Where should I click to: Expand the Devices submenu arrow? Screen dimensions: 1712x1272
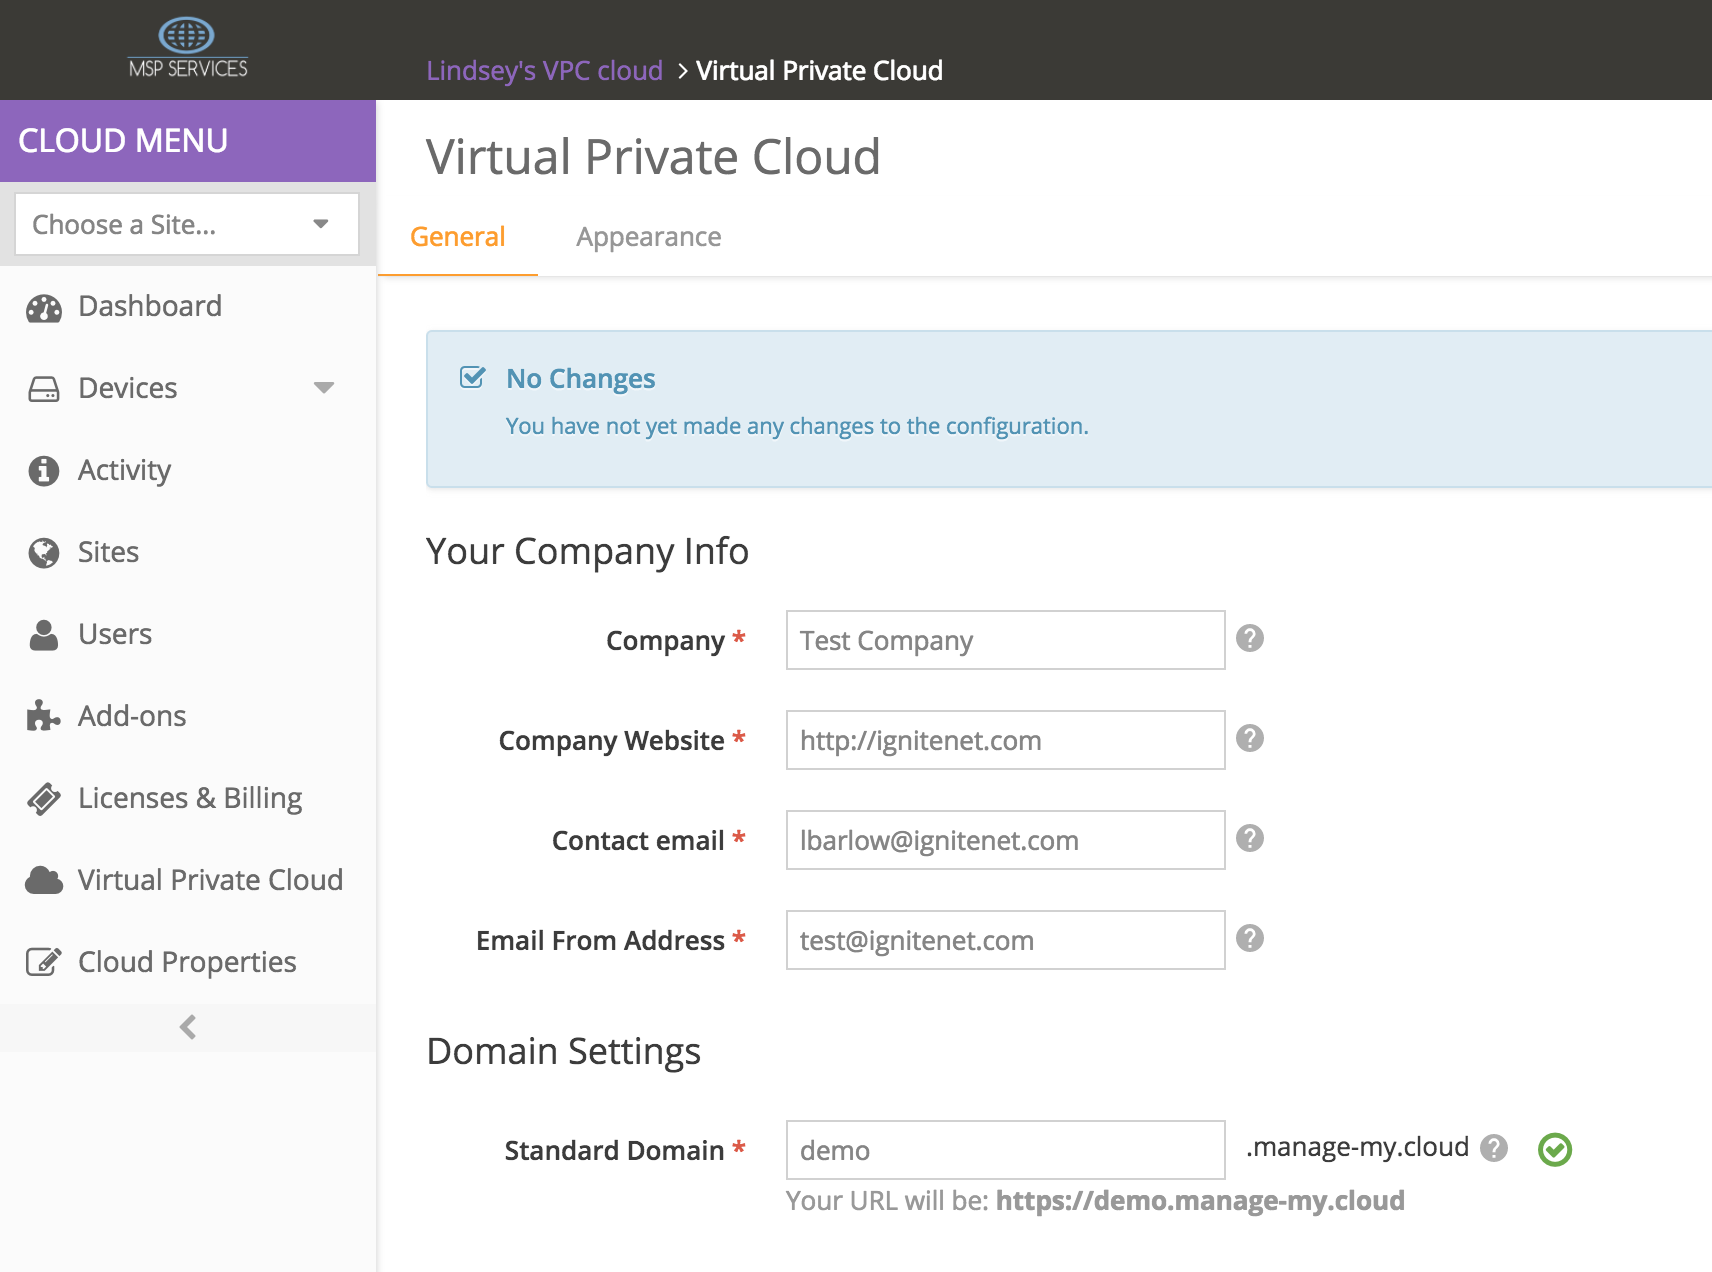coord(323,388)
